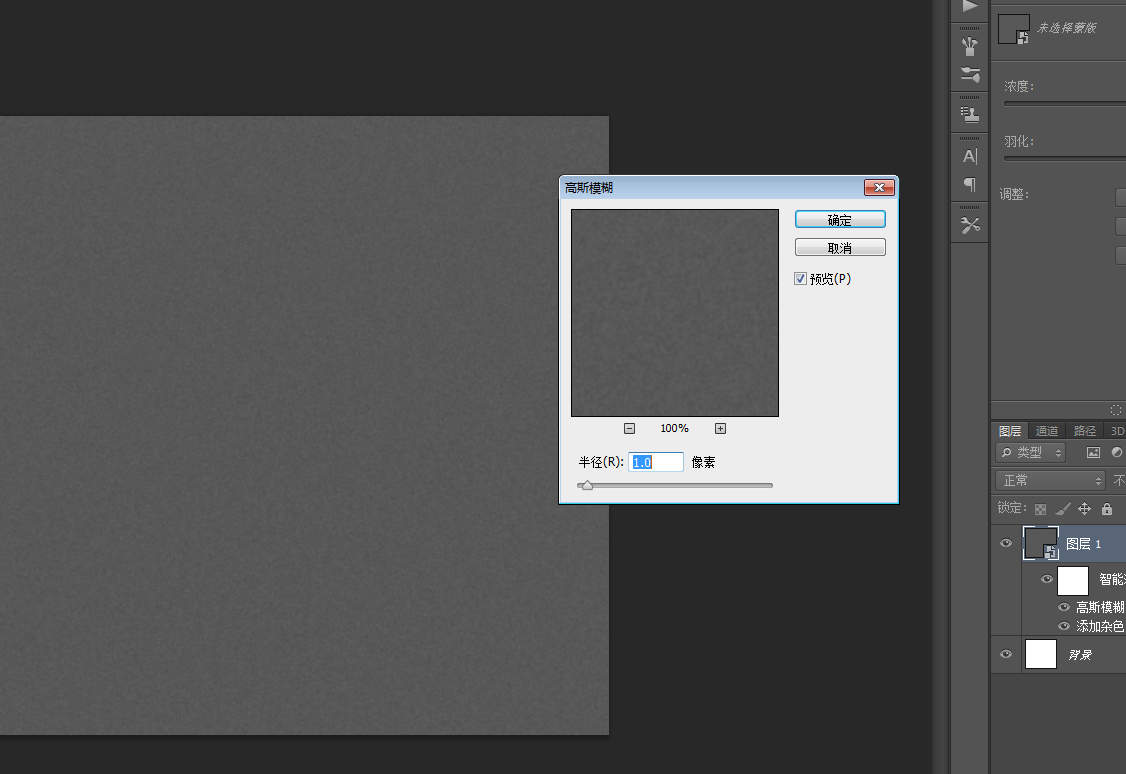The width and height of the screenshot is (1126, 774).
Task: Select the 添加杂色 filter entry
Action: 1100,627
